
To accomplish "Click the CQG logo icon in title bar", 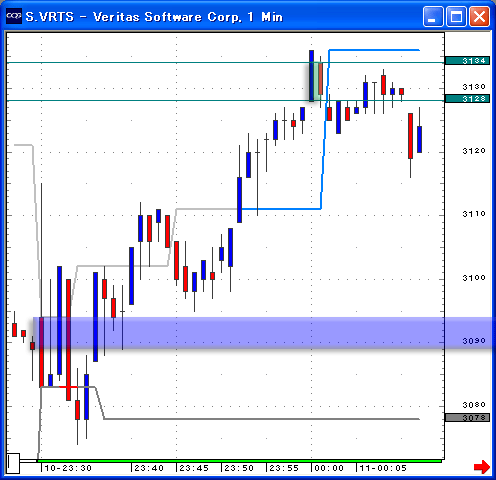I will (14, 16).
